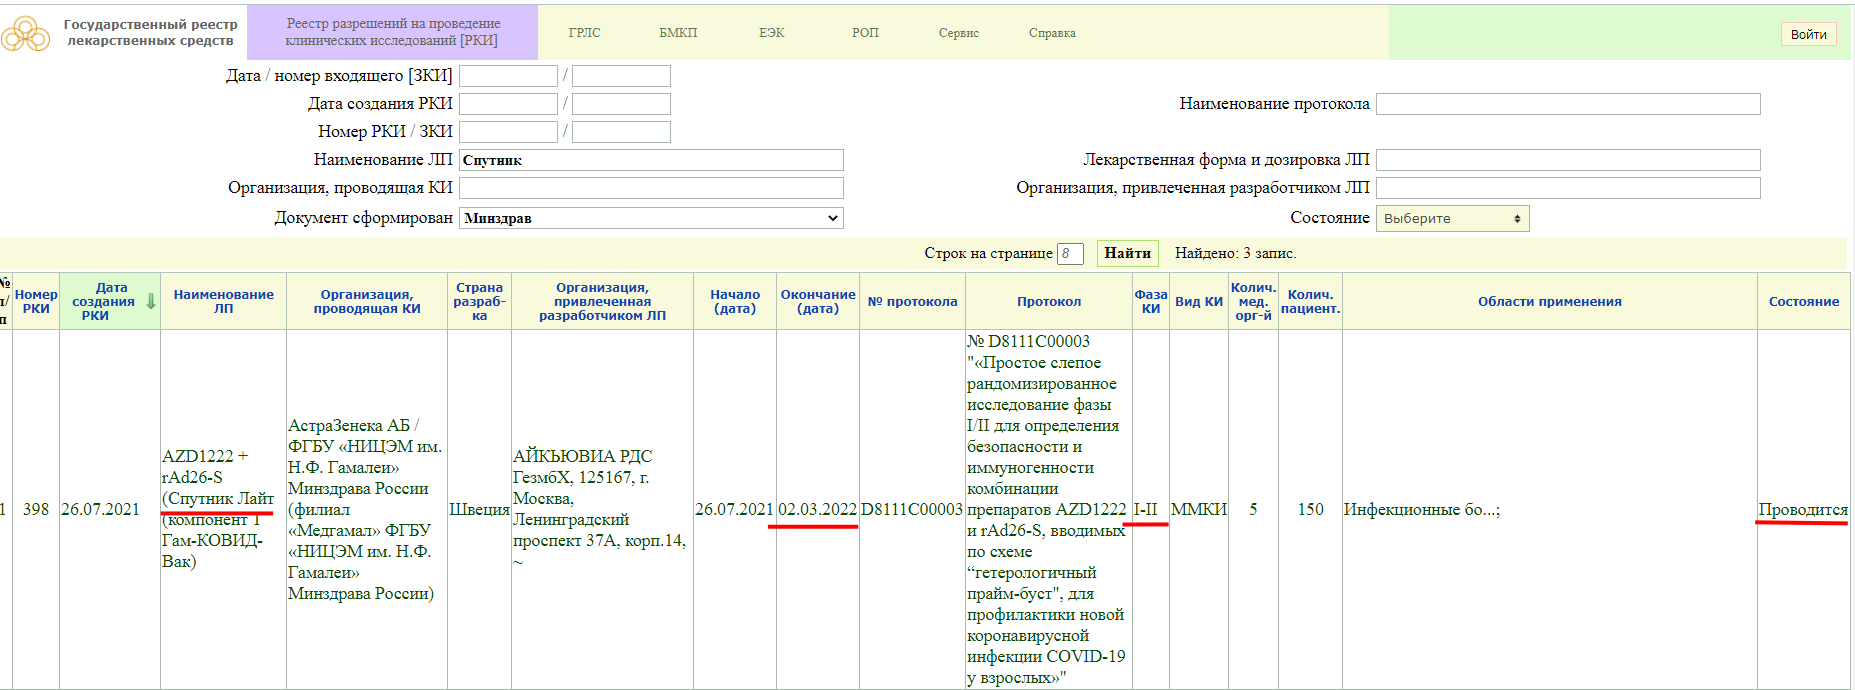Click the Наименование ЛП field with Спутник
Image resolution: width=1855 pixels, height=690 pixels.
pos(651,160)
